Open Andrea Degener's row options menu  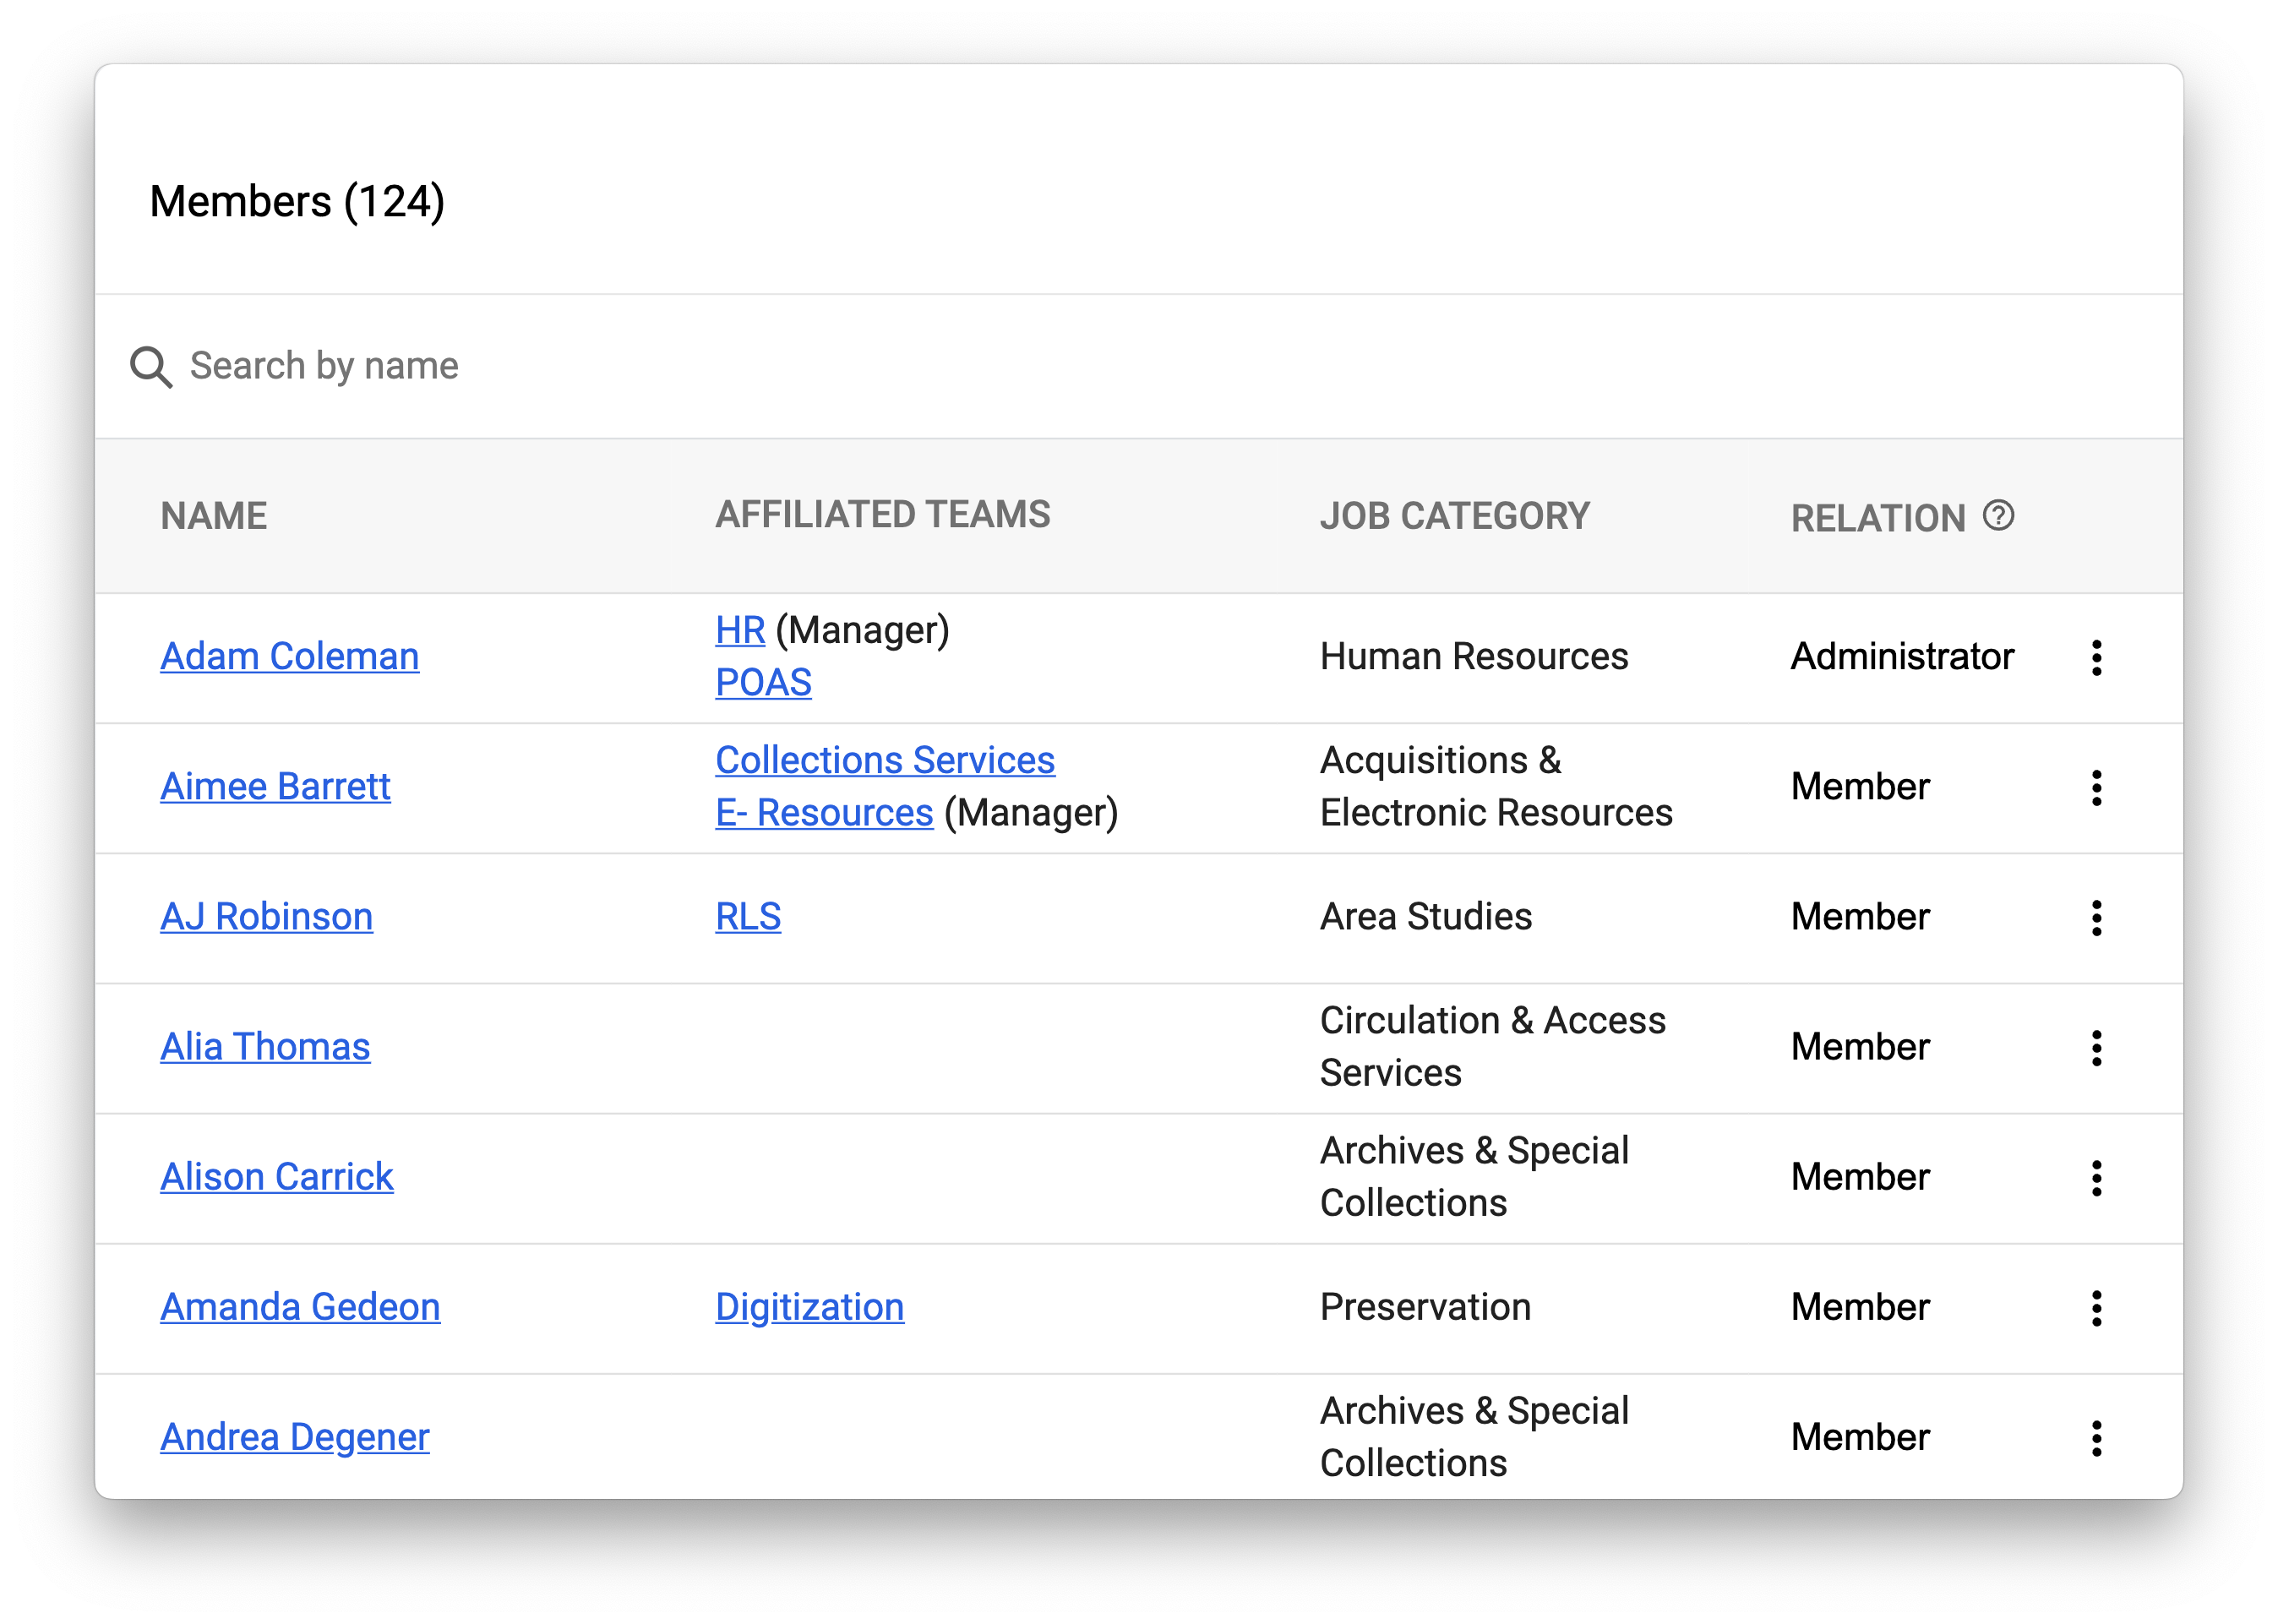pyautogui.click(x=2096, y=1438)
